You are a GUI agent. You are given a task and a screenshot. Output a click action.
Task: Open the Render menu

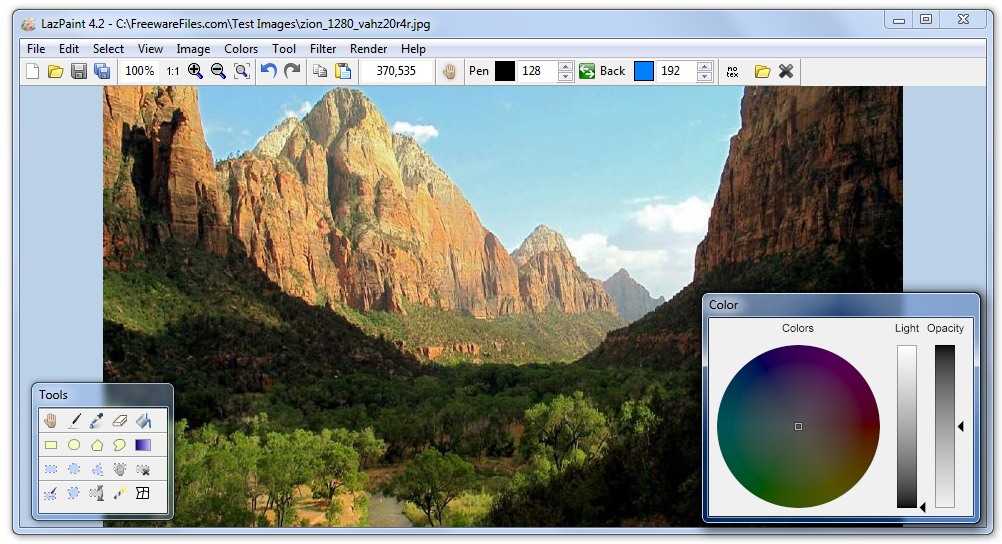click(x=368, y=49)
